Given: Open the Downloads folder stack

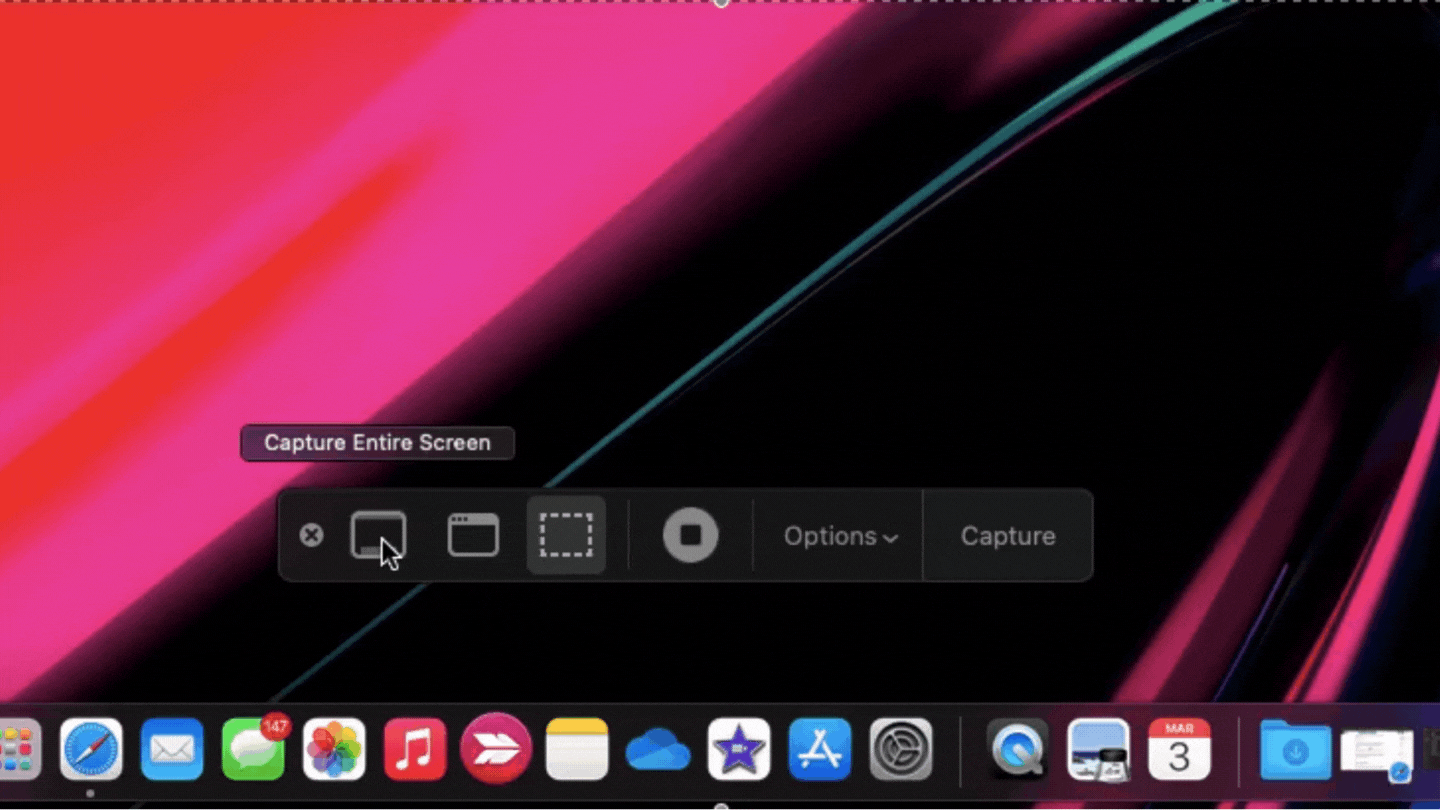Looking at the screenshot, I should click(x=1295, y=749).
